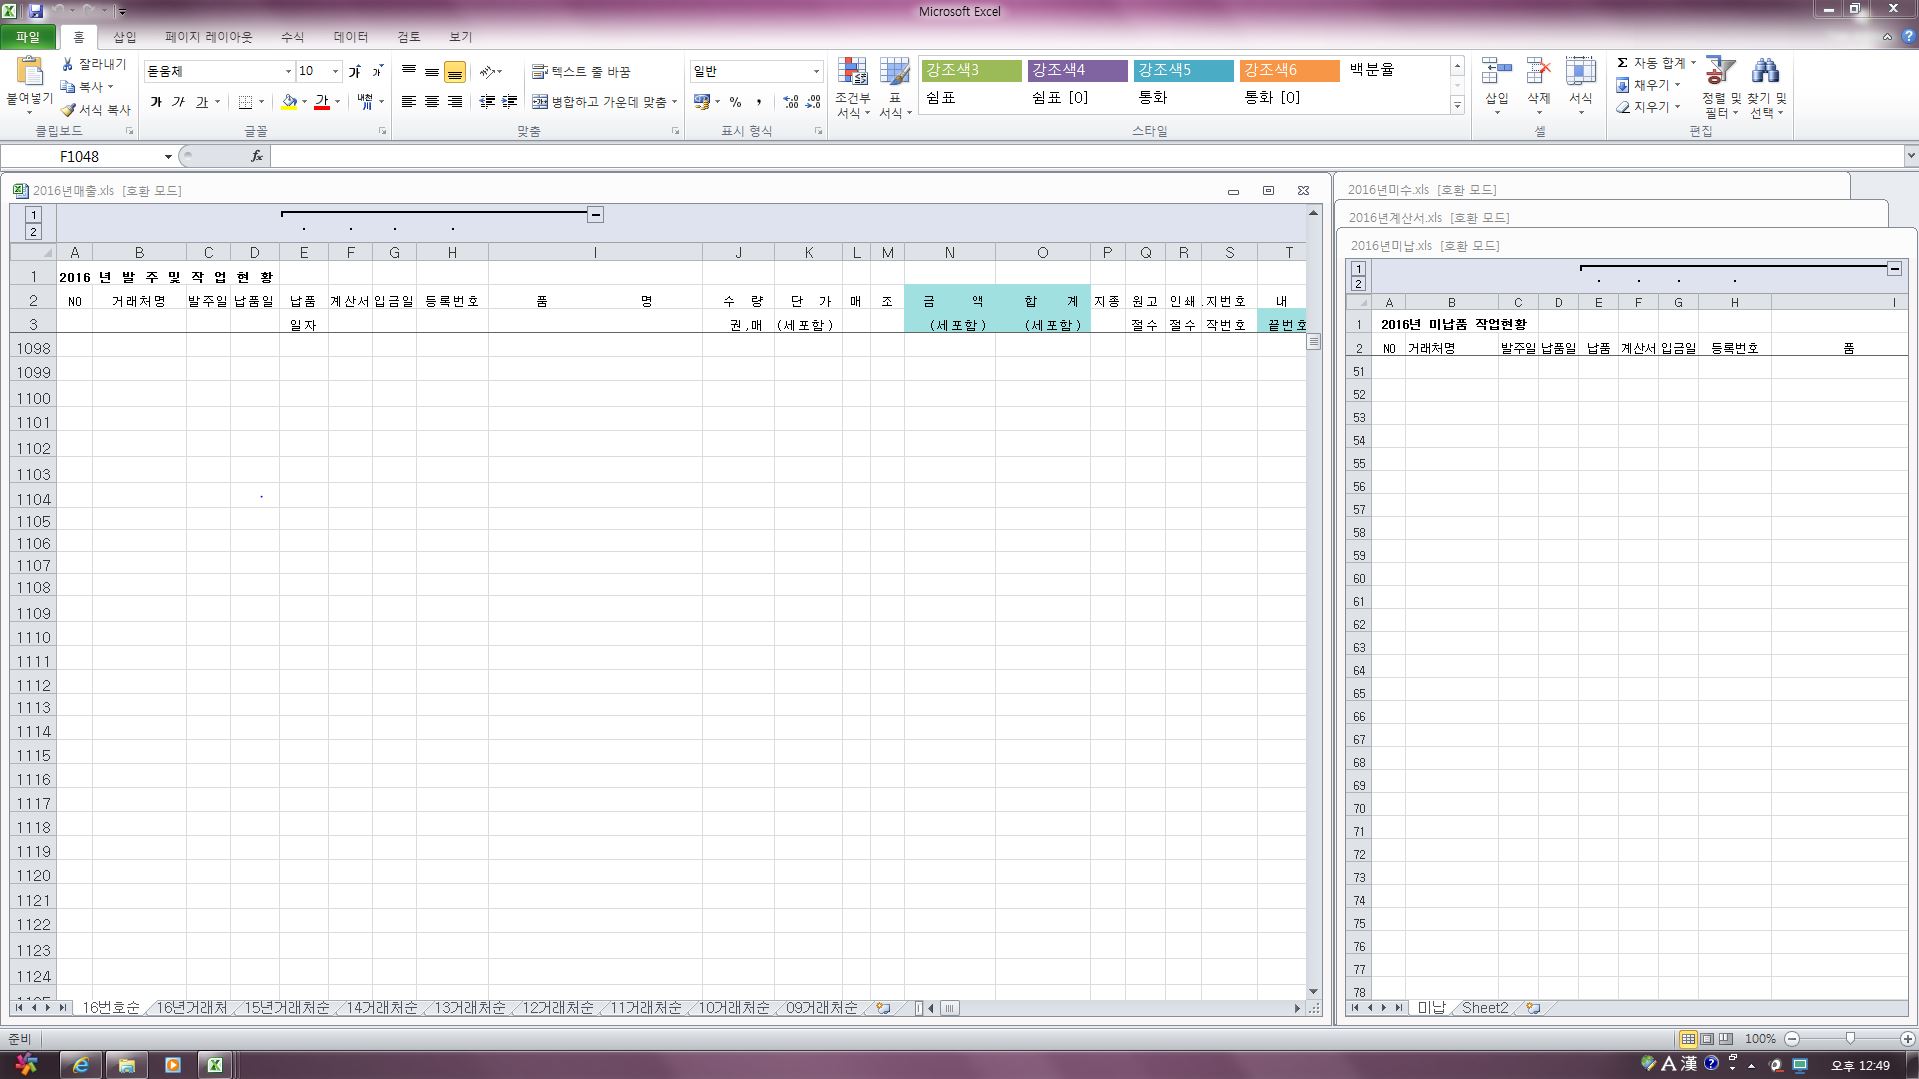The width and height of the screenshot is (1919, 1079).
Task: Open the number format dropdown (일반)
Action: pyautogui.click(x=816, y=71)
